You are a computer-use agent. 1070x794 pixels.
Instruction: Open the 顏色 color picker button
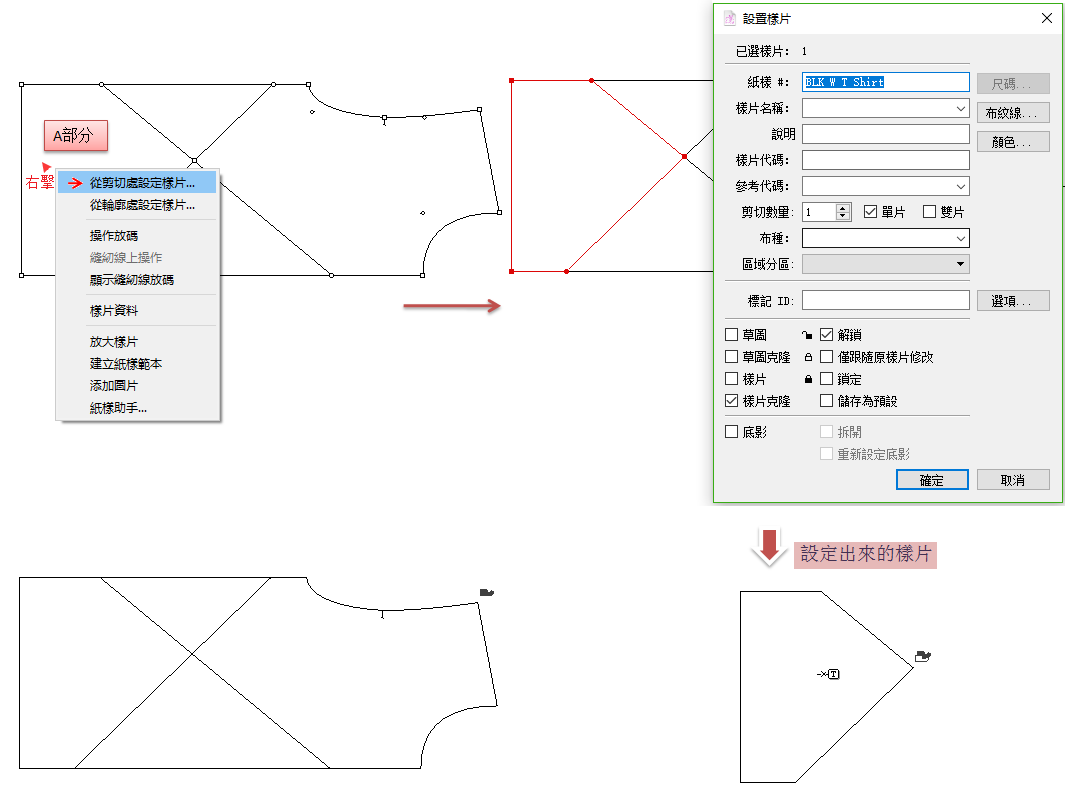[1013, 142]
